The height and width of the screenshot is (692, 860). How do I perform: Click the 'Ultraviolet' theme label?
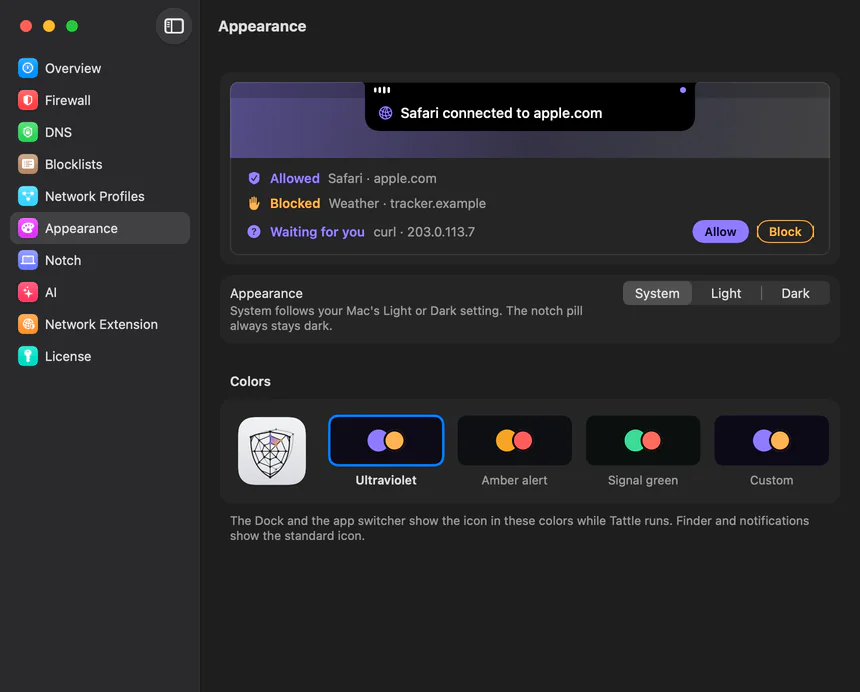pyautogui.click(x=386, y=480)
